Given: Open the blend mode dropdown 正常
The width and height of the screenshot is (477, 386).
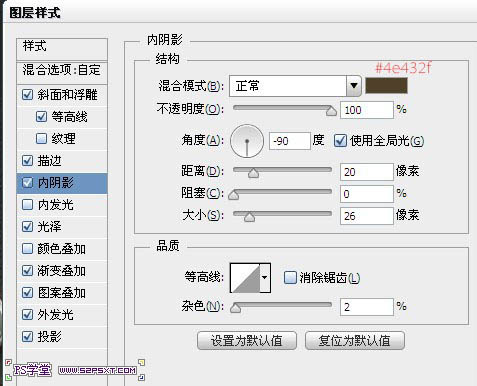Looking at the screenshot, I should click(295, 86).
